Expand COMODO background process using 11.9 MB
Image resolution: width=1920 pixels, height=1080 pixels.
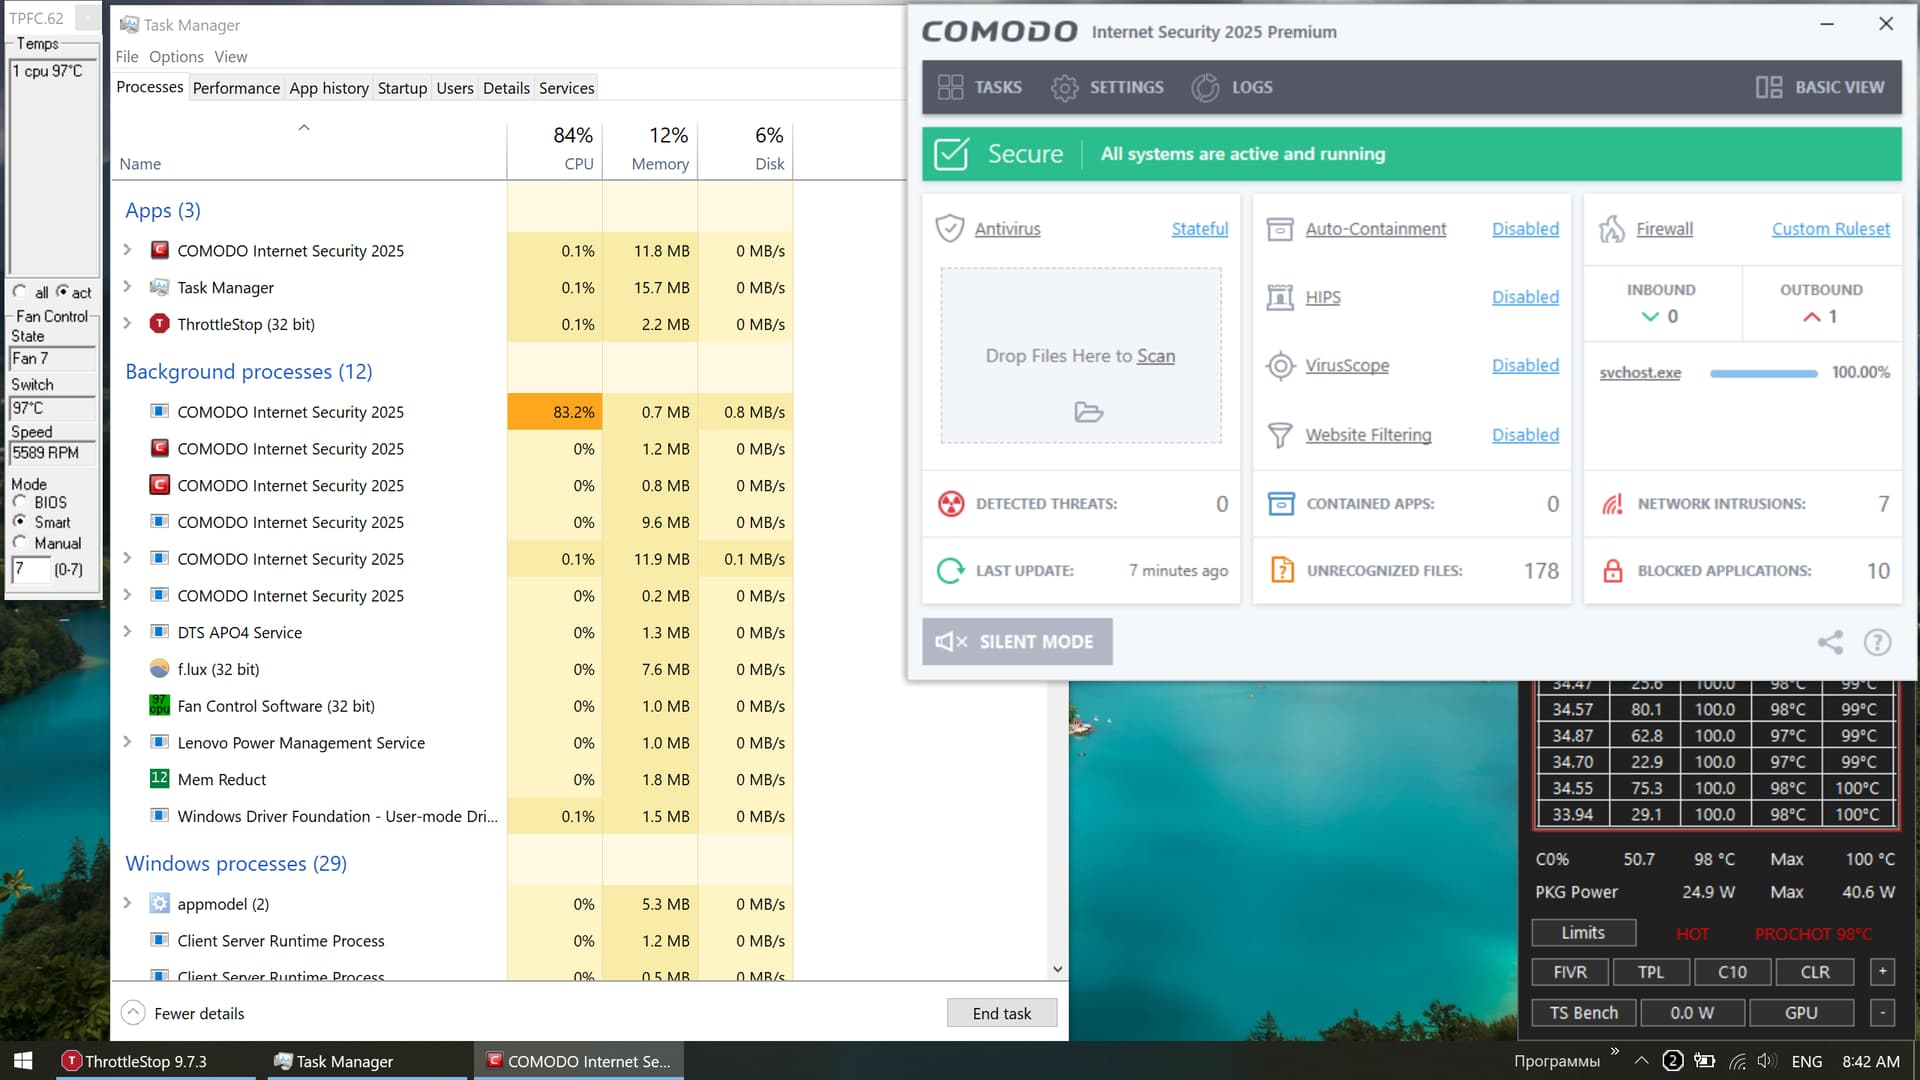127,558
